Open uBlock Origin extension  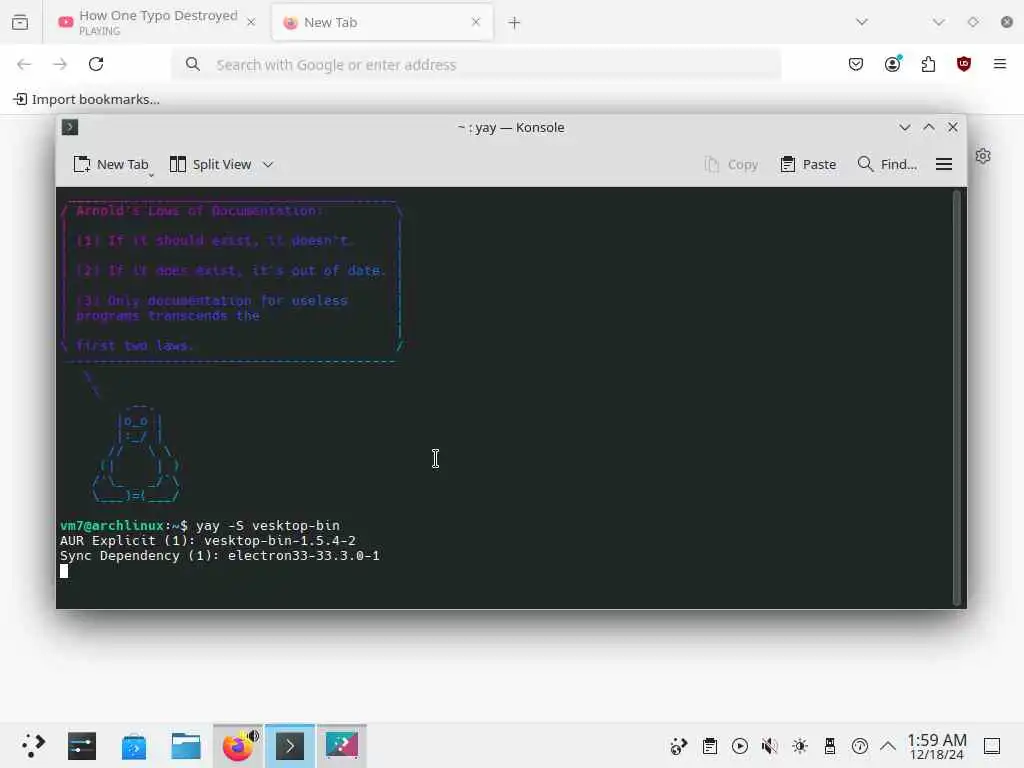[964, 64]
